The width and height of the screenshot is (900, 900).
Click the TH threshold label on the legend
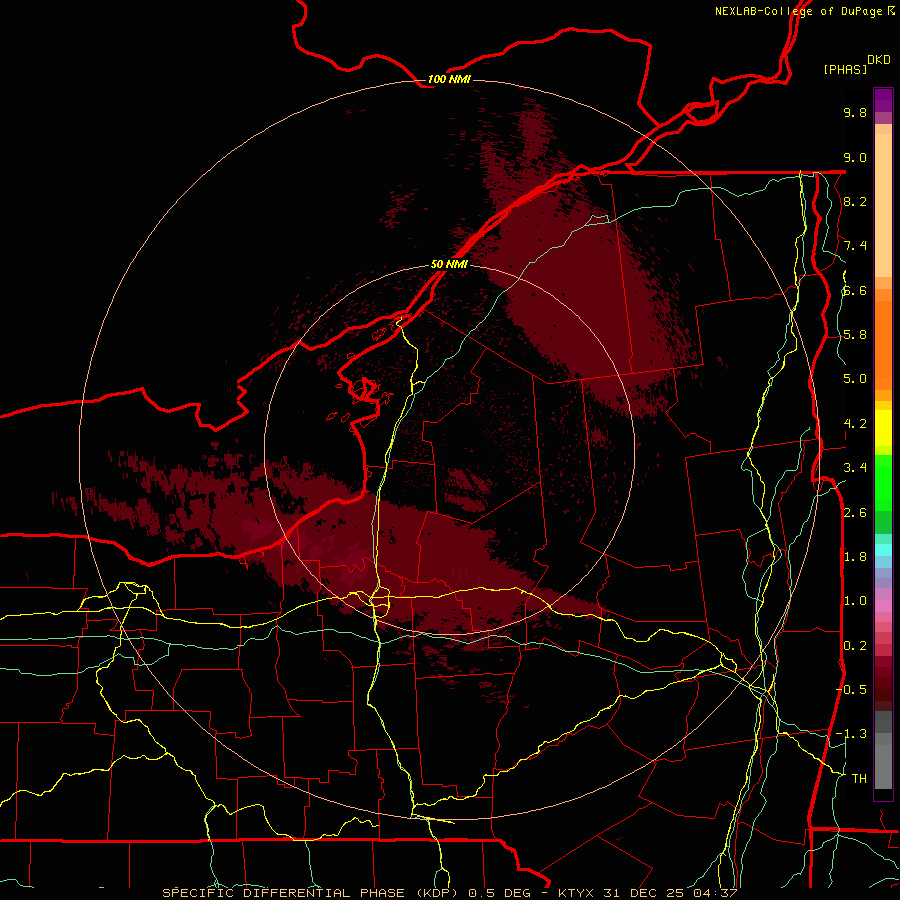coord(859,779)
